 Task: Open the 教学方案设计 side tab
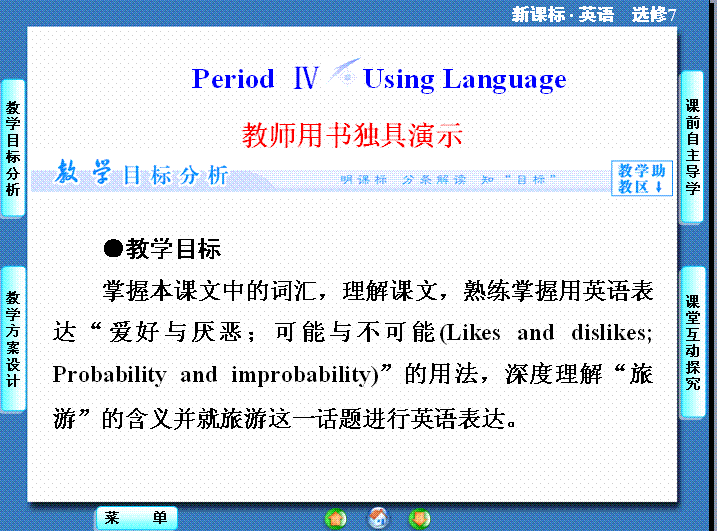pyautogui.click(x=12, y=338)
